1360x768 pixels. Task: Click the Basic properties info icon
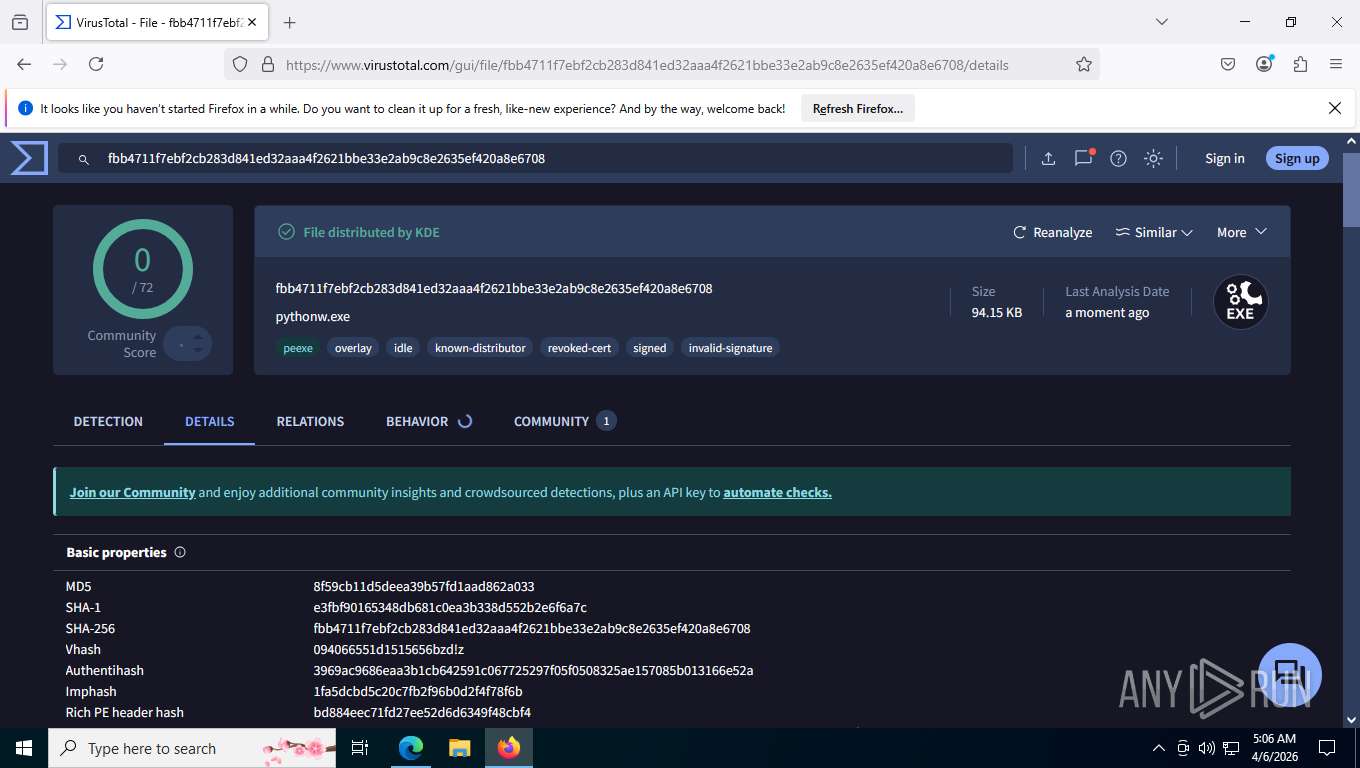[180, 552]
